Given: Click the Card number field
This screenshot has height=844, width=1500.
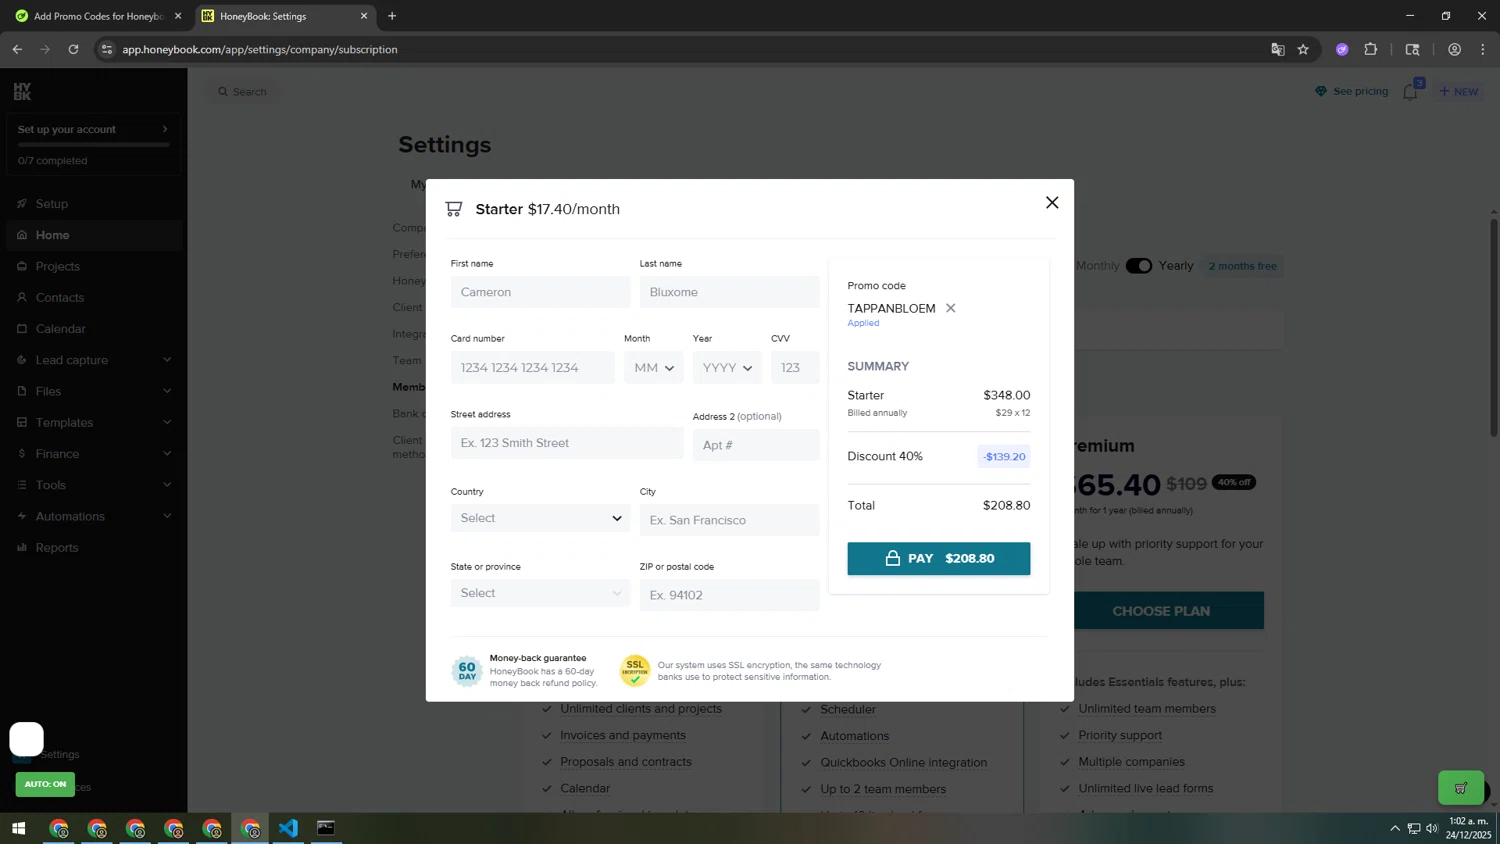Looking at the screenshot, I should pyautogui.click(x=532, y=367).
